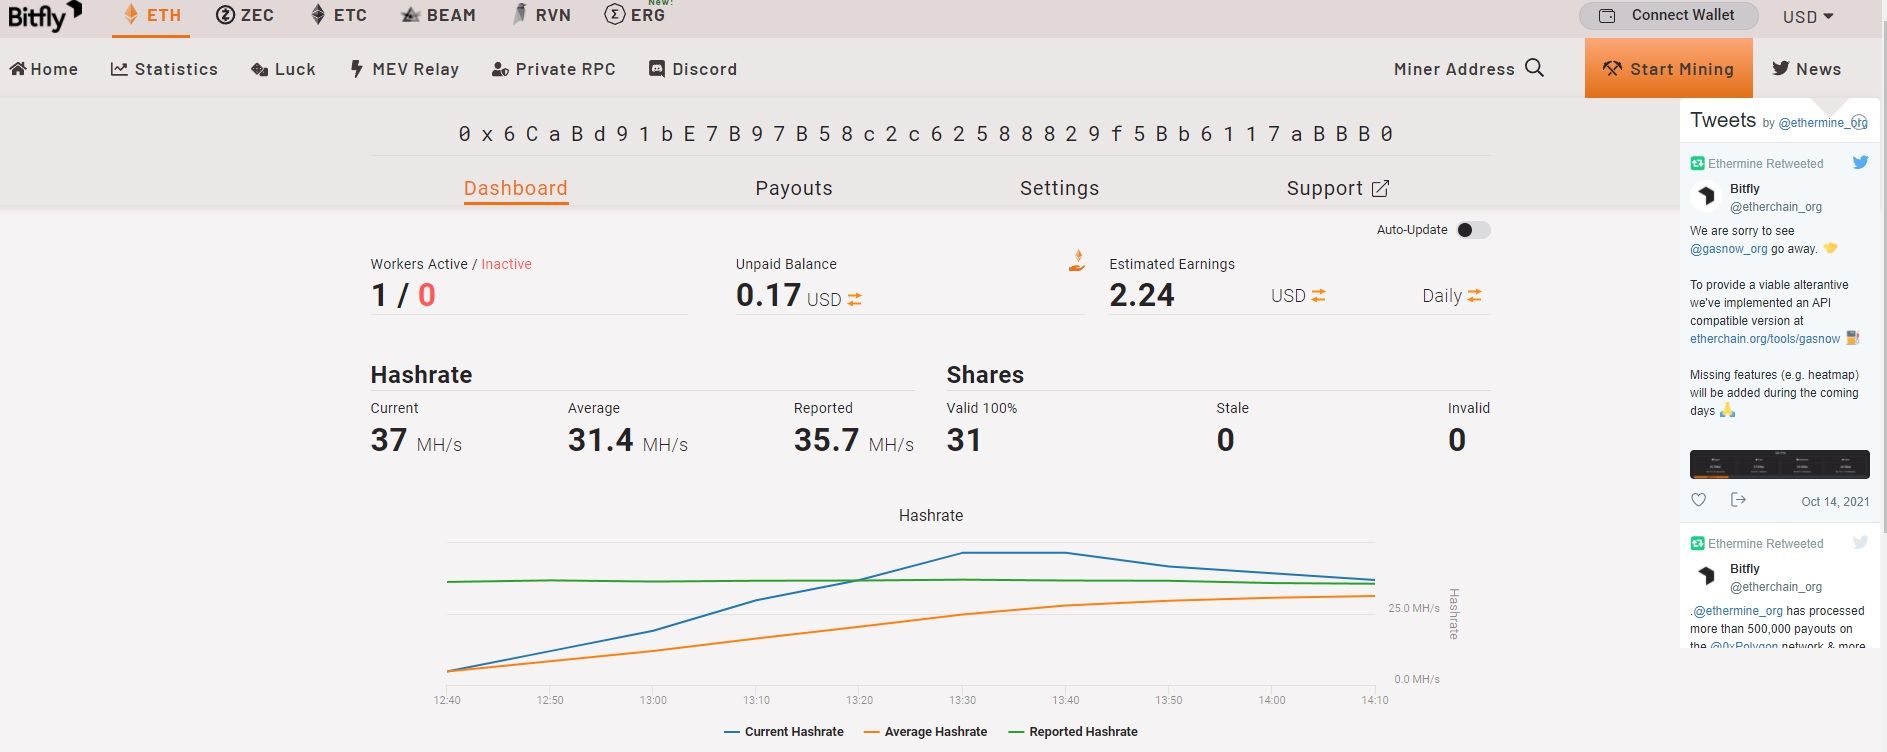Click the Twitter bird on the gasnow tweet

pos(1860,162)
